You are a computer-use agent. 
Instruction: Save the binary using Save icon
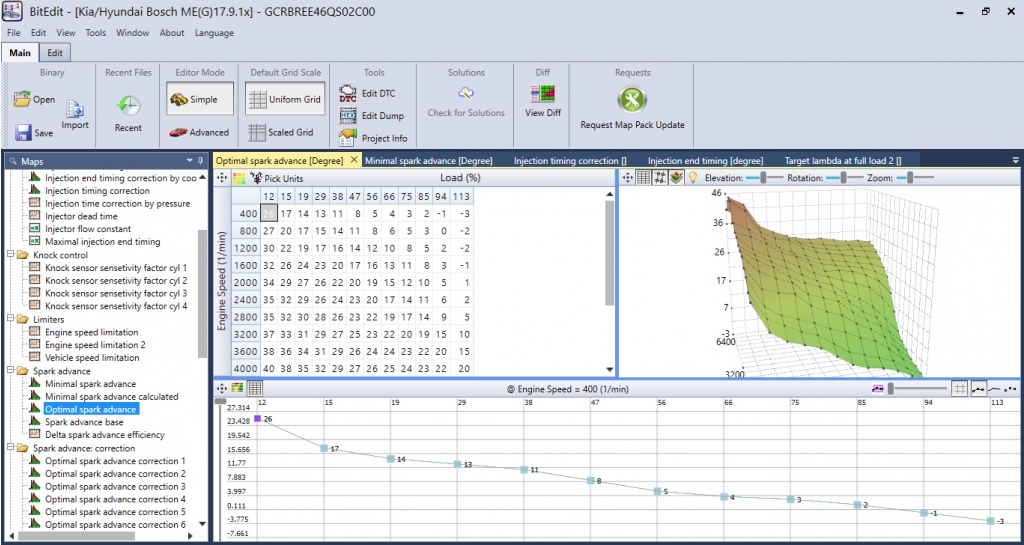pos(24,132)
